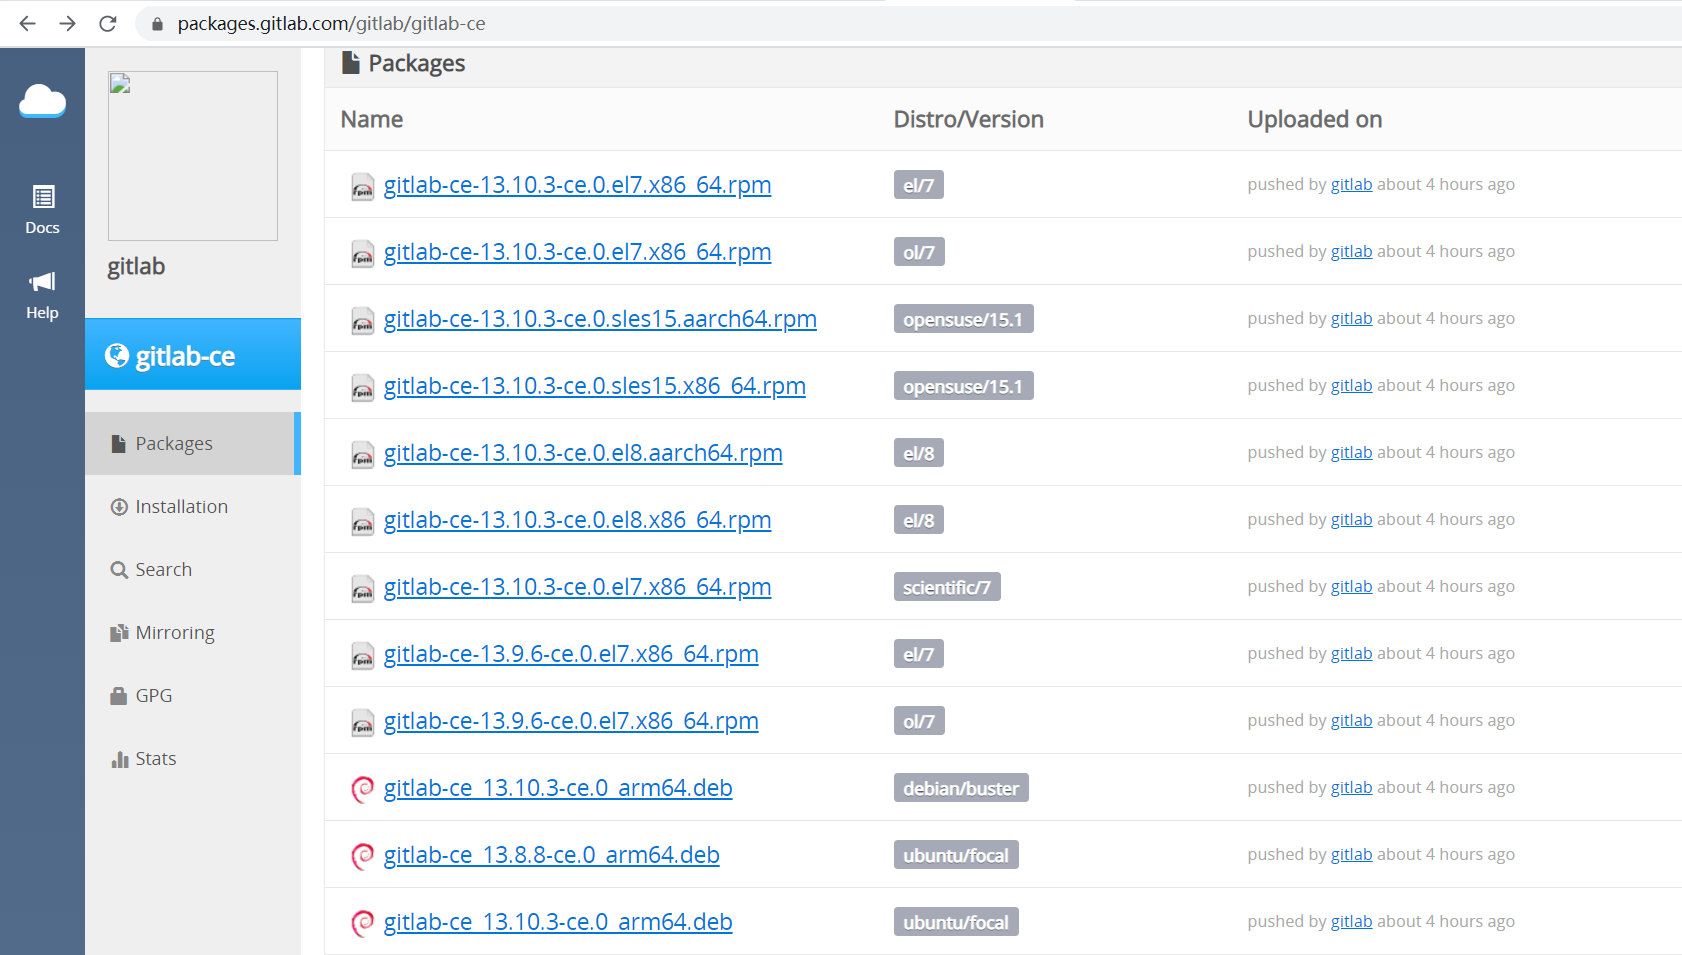Click debian icon in debian/buster row
1682x955 pixels.
(362, 789)
